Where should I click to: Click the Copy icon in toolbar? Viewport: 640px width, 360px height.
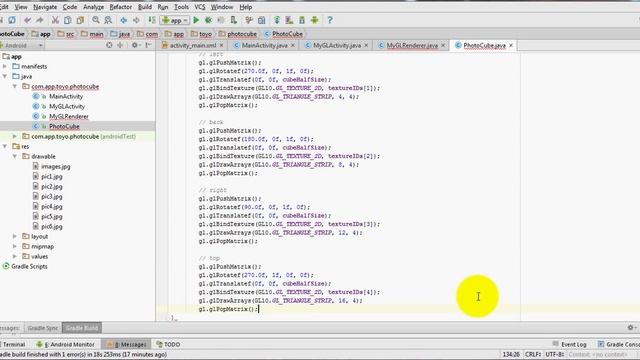(x=68, y=20)
